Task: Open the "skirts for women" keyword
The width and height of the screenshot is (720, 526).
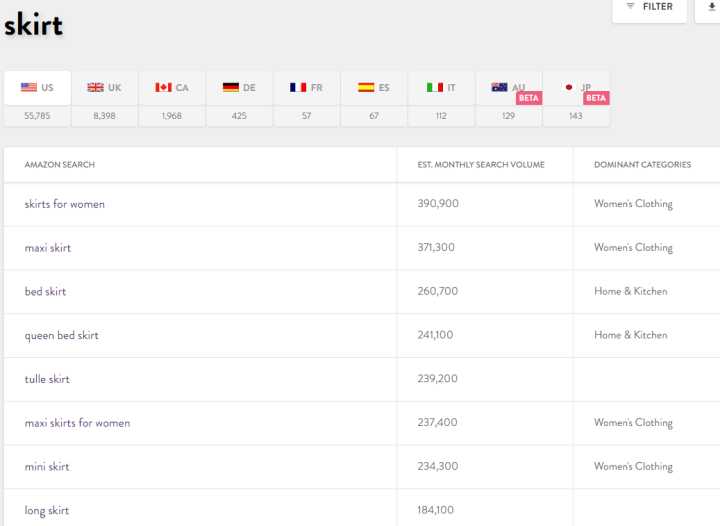Action: click(65, 204)
